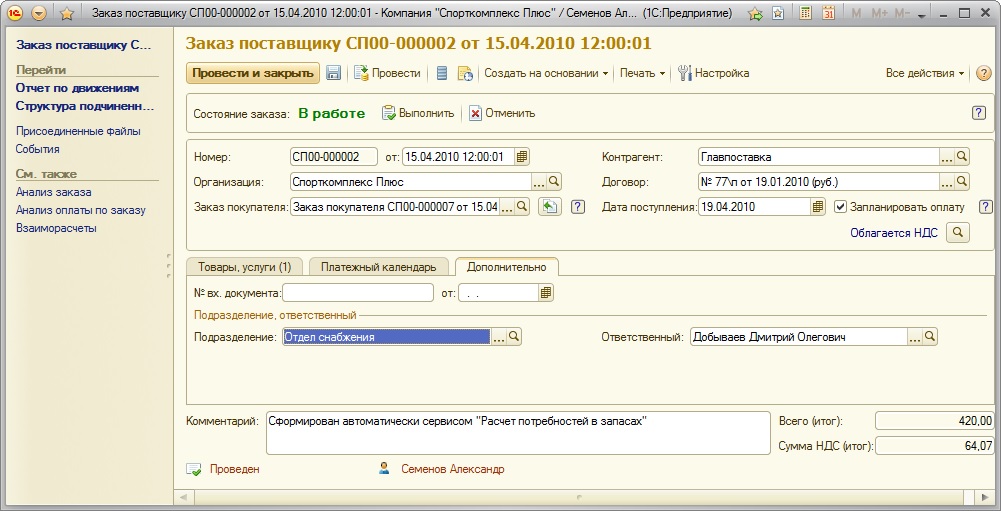
Task: Click the green arrow fill icon by Заказ покупателя
Action: (550, 207)
